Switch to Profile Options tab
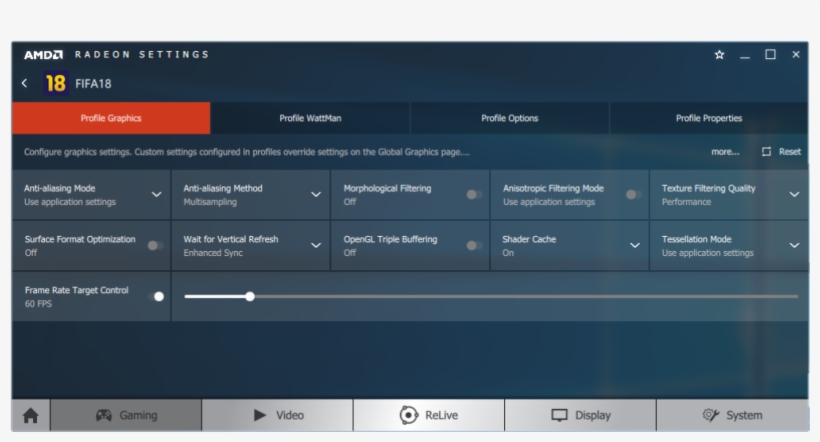The image size is (820, 442). (509, 118)
